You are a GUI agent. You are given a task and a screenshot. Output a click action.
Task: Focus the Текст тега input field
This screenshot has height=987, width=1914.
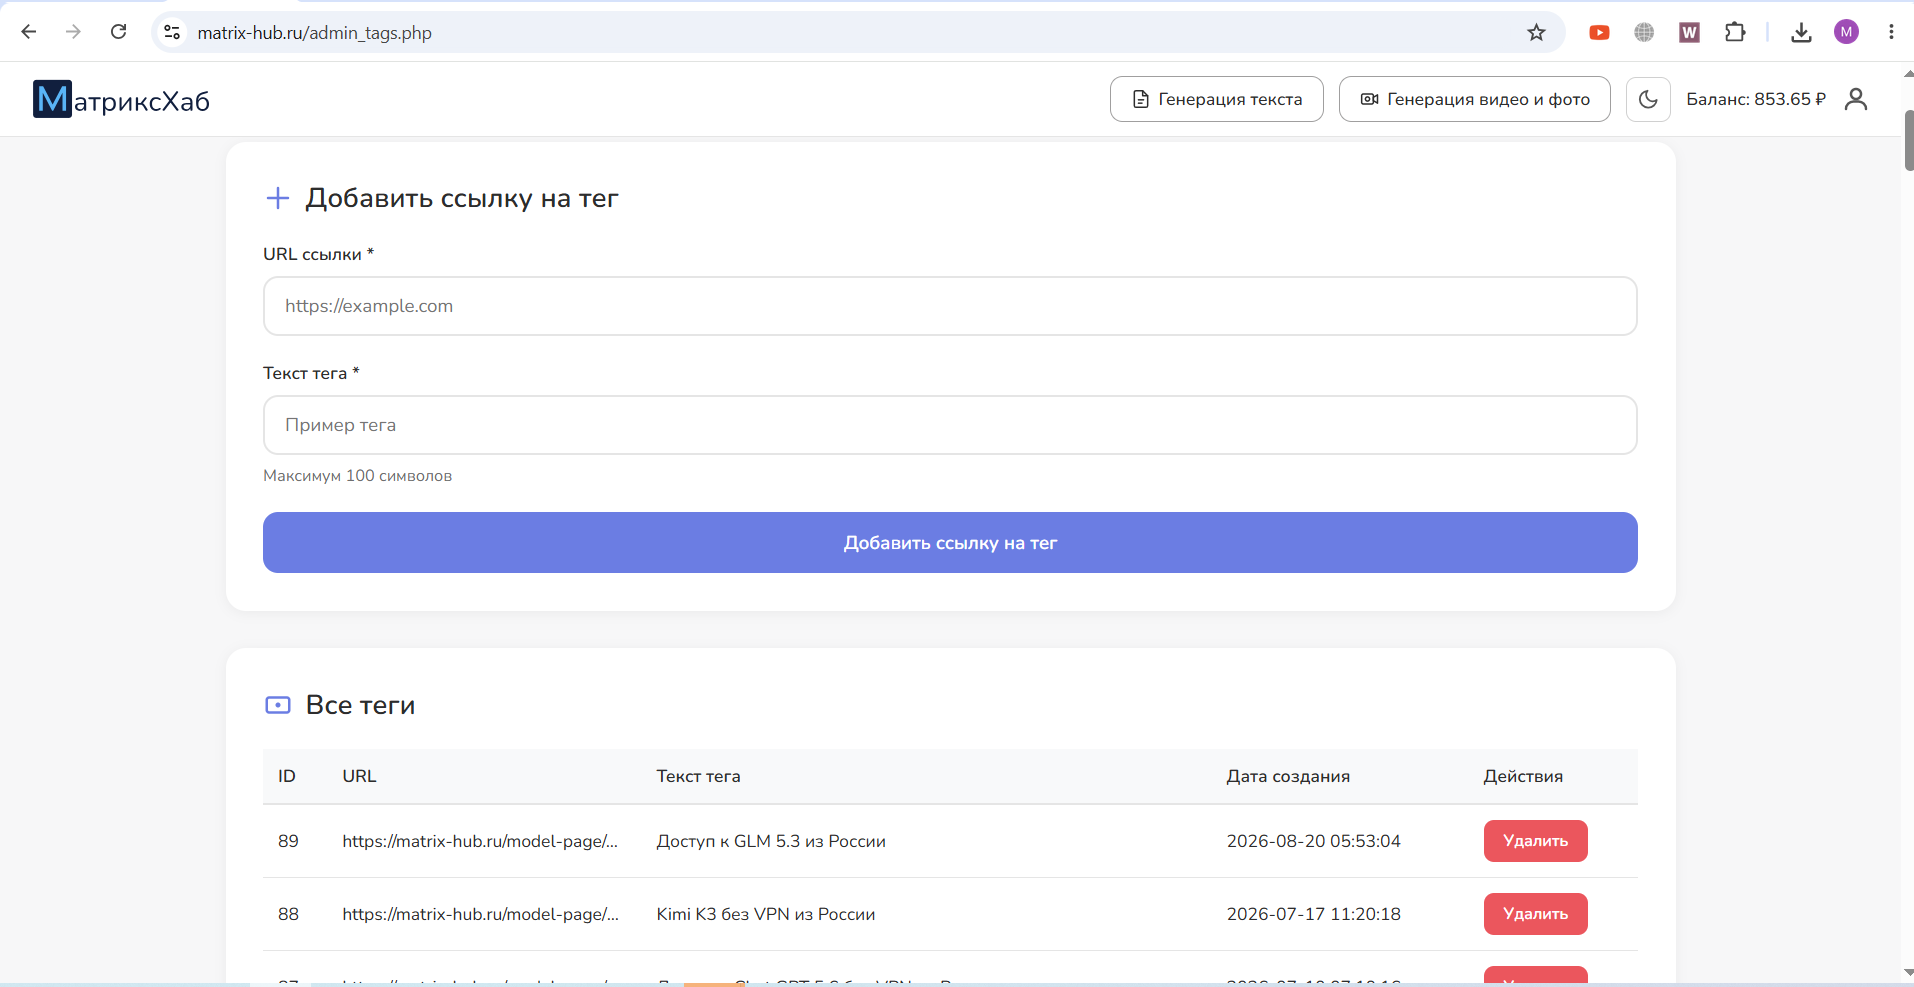click(x=950, y=425)
